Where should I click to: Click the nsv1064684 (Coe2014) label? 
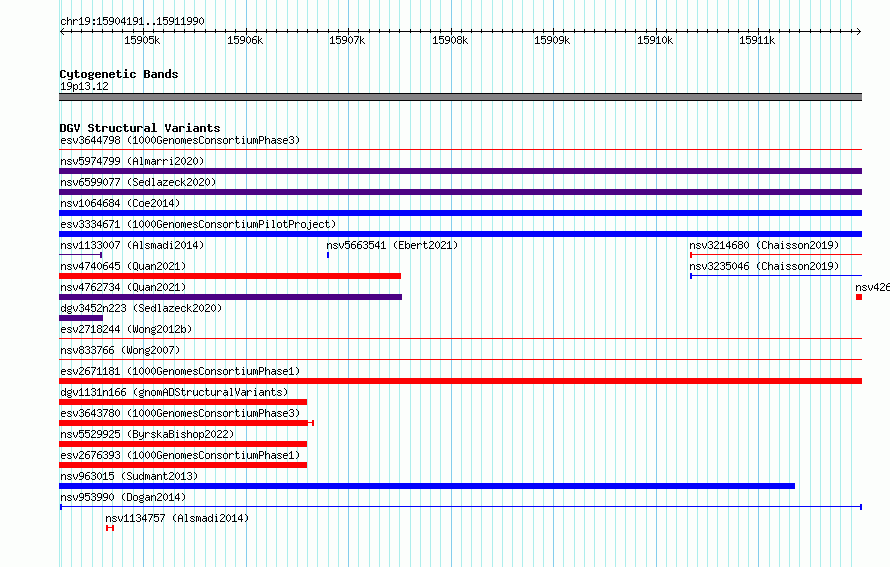click(x=120, y=203)
